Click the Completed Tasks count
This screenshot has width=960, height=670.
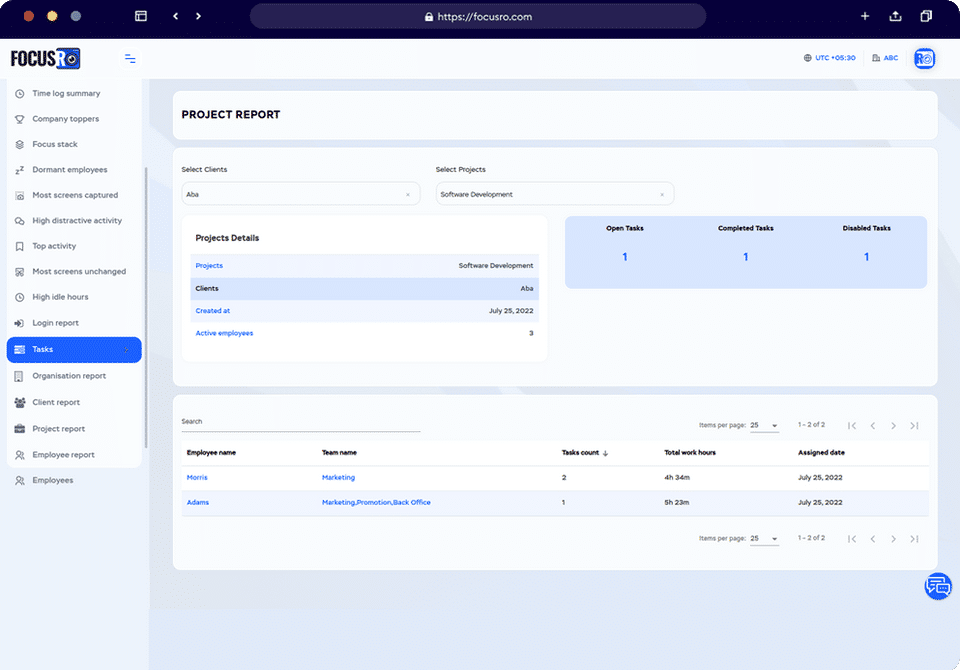pyautogui.click(x=745, y=257)
